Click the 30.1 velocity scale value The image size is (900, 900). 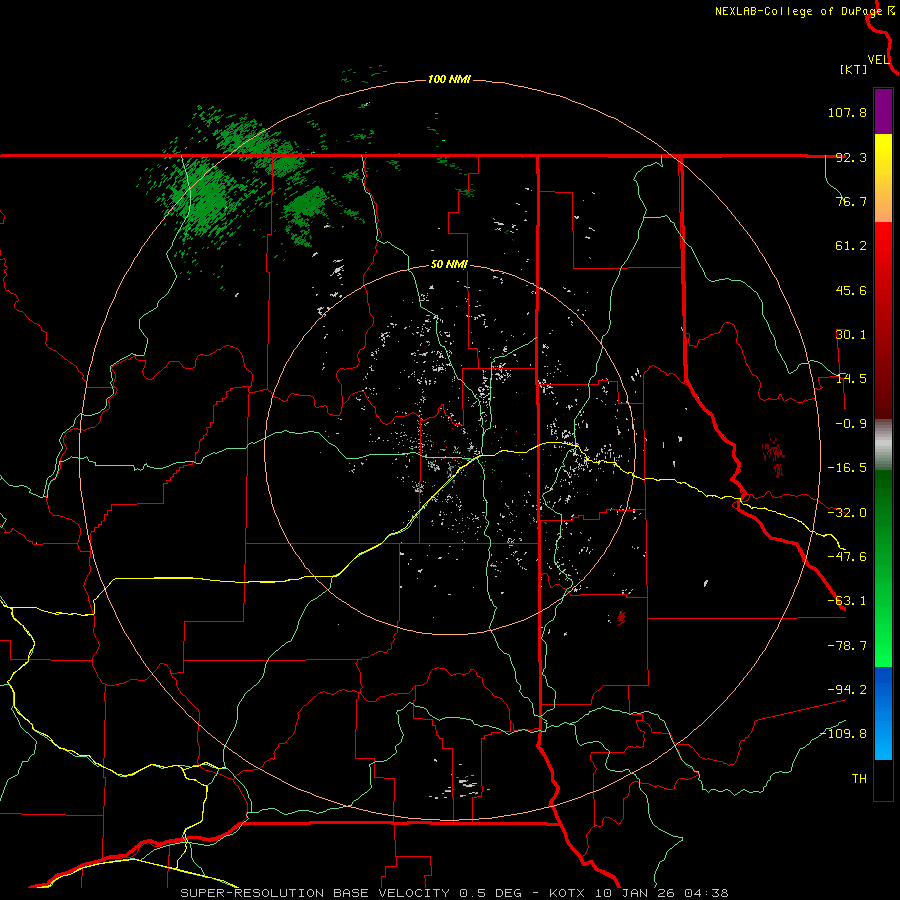[x=851, y=335]
